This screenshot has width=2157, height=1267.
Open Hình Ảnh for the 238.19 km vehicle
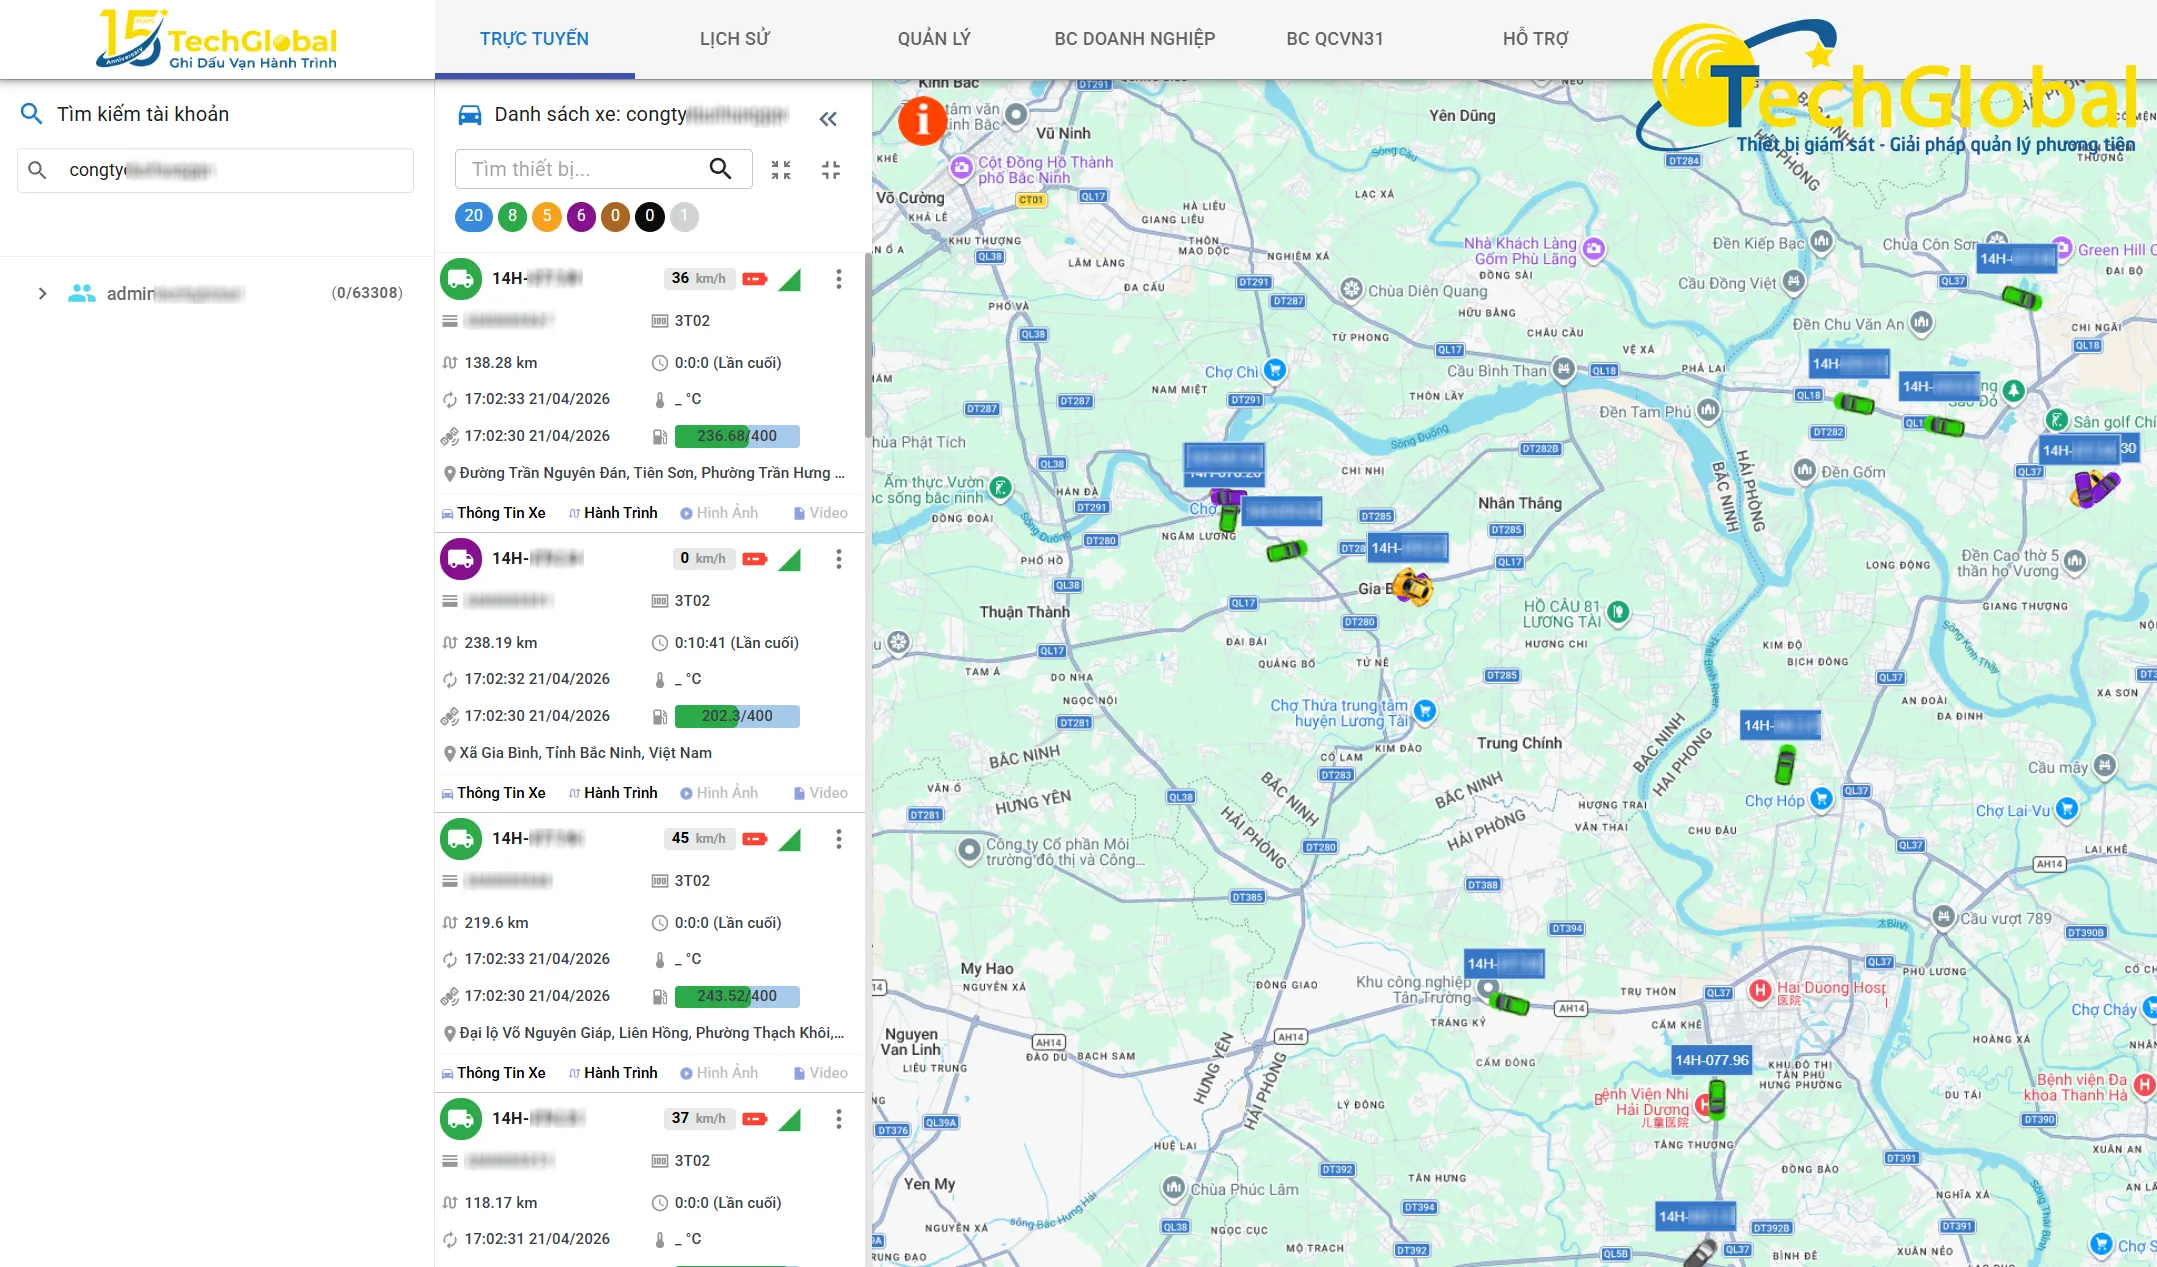click(719, 793)
